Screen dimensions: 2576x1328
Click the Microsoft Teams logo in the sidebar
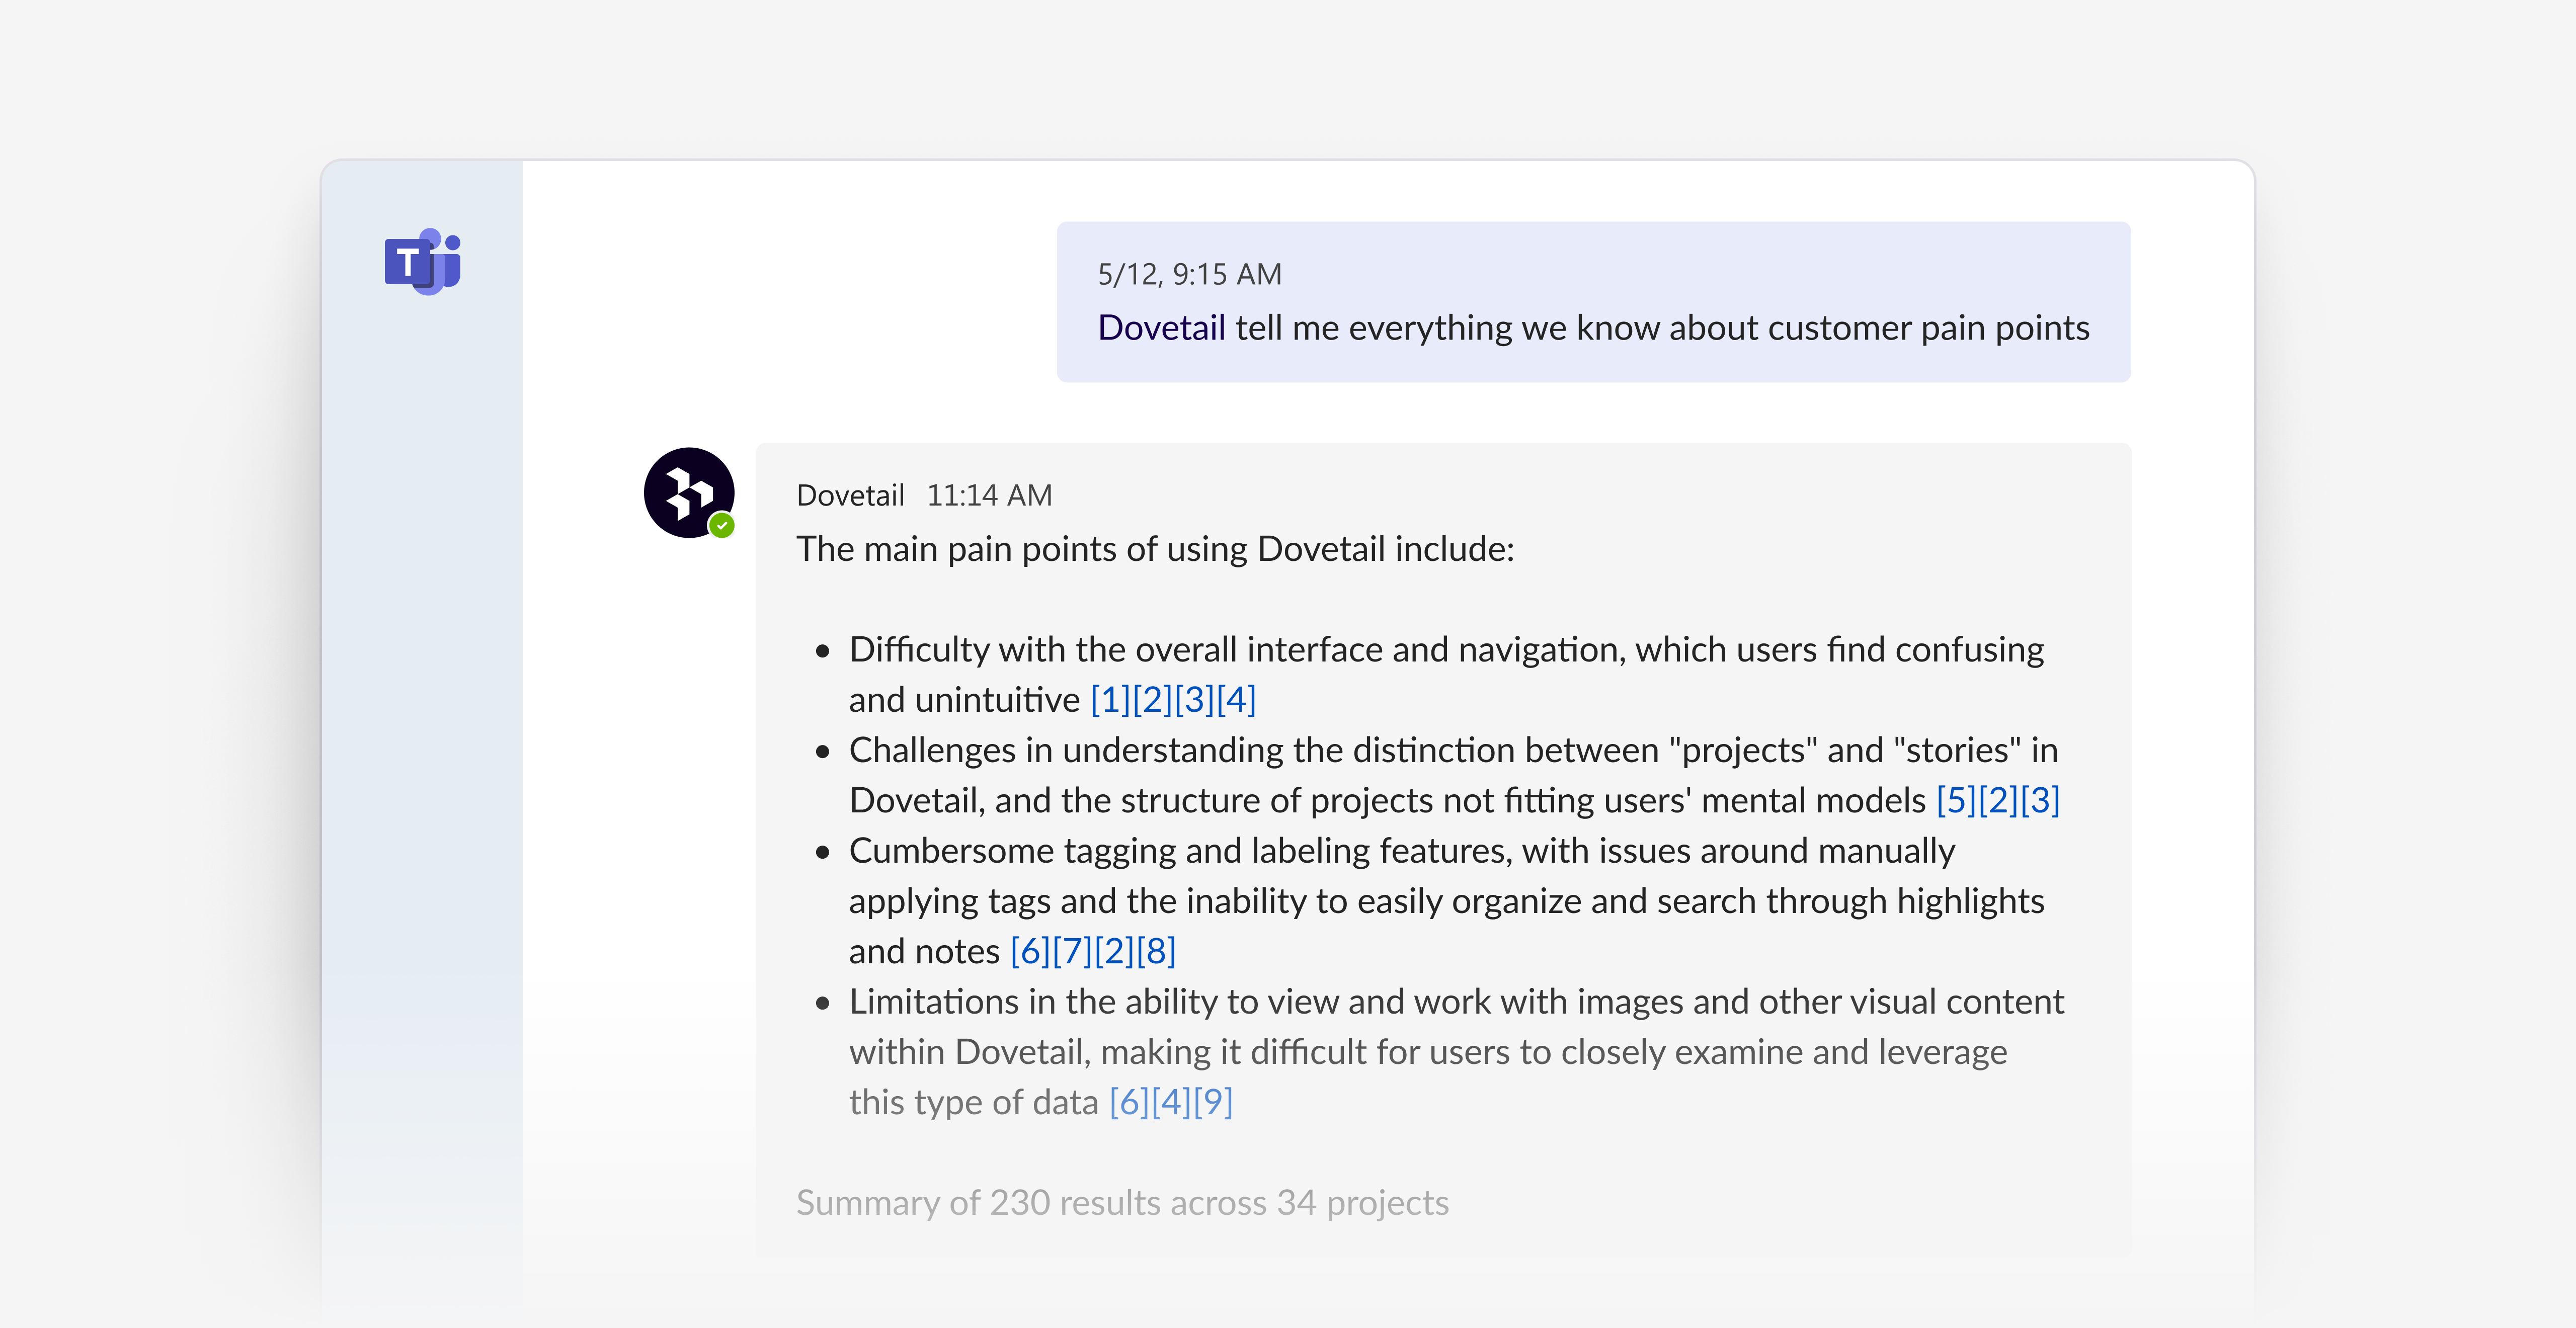(x=421, y=263)
